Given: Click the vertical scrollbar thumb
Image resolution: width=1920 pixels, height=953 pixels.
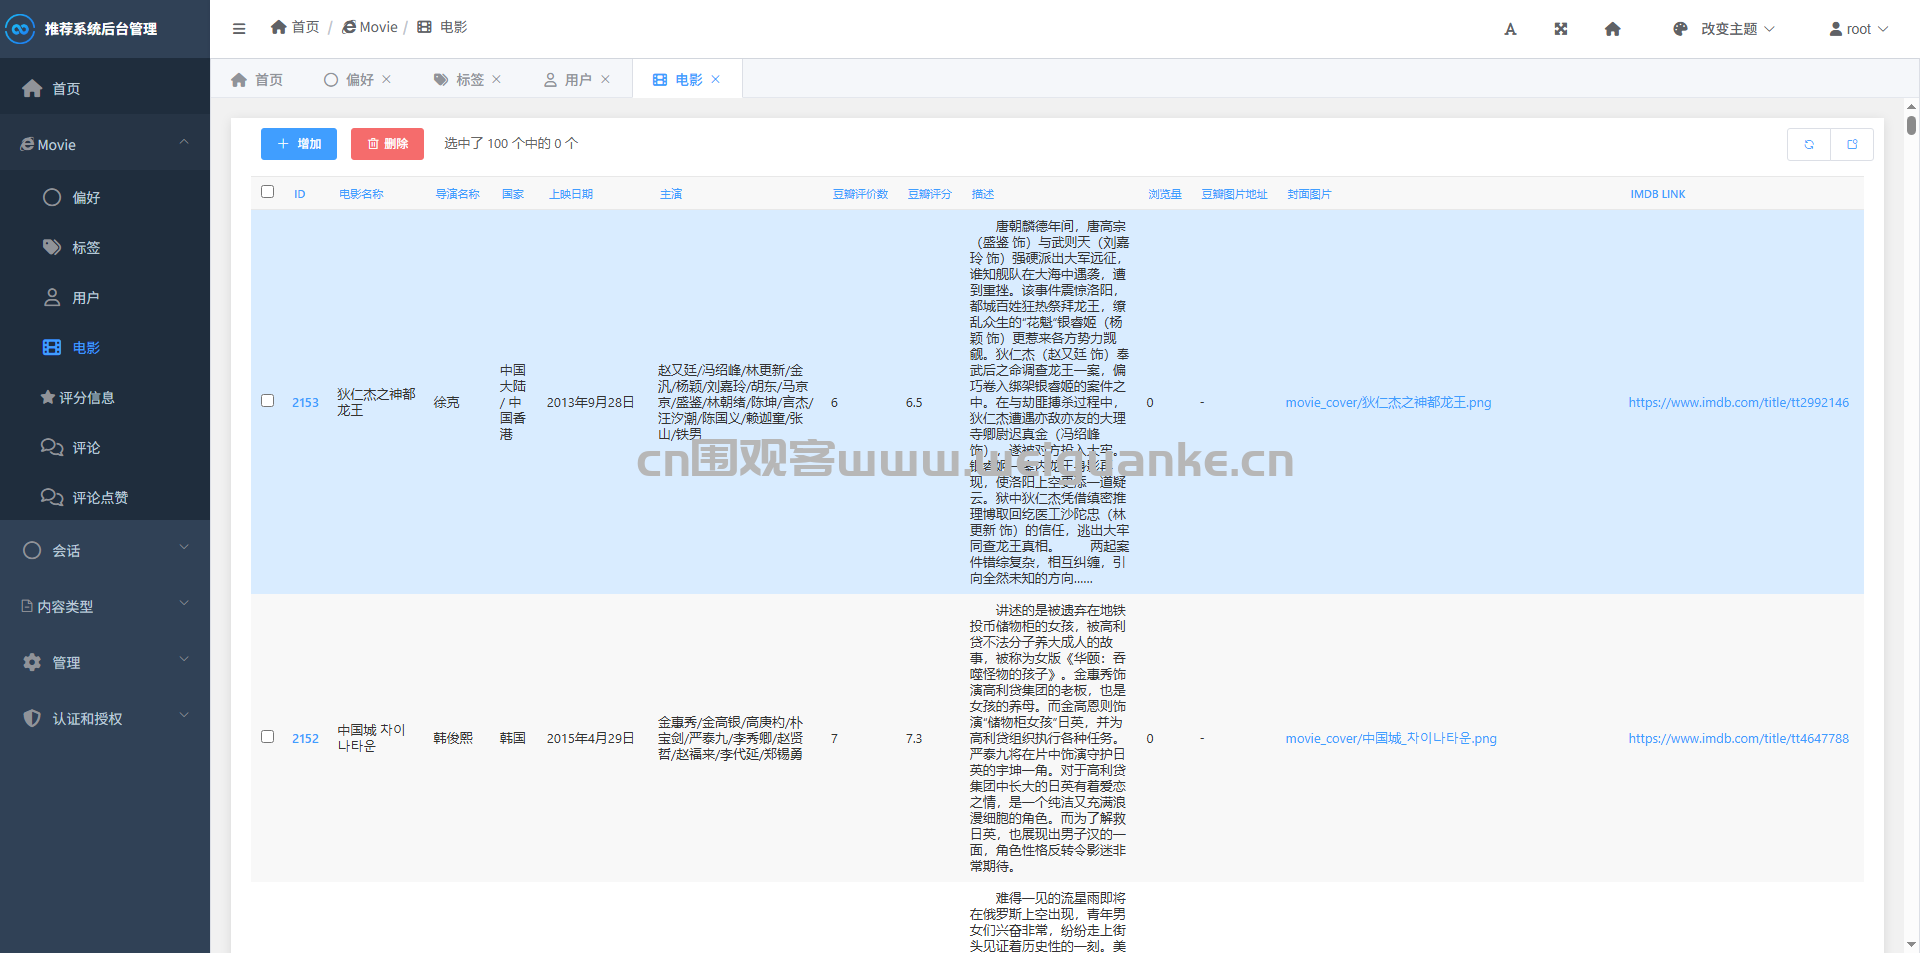Looking at the screenshot, I should (1911, 125).
